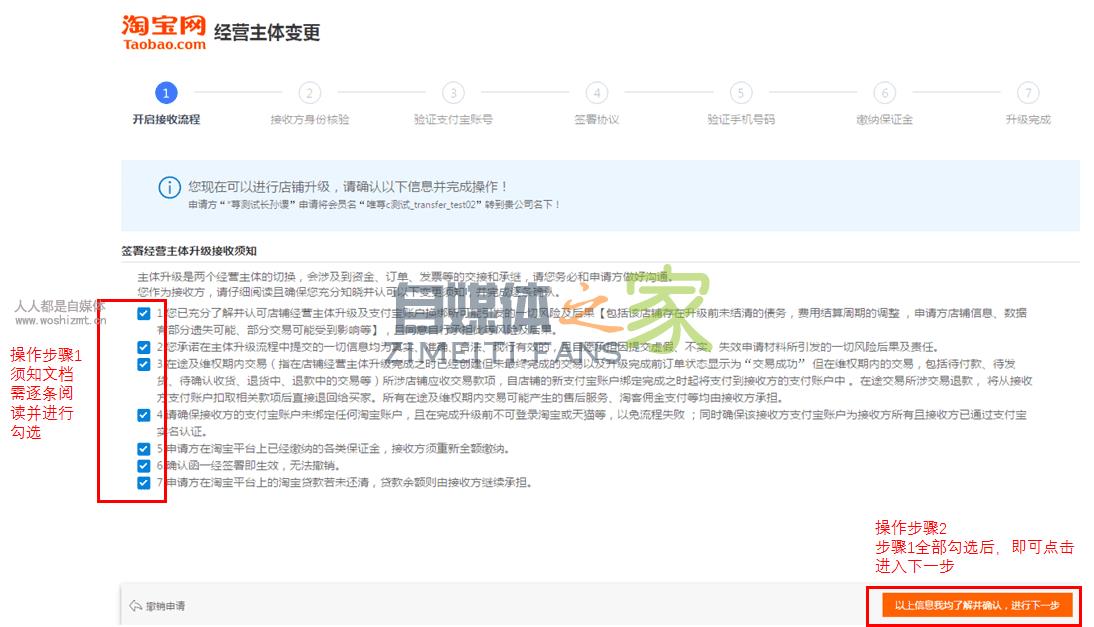Uncheck clause 2 about submitted information validity

point(143,349)
